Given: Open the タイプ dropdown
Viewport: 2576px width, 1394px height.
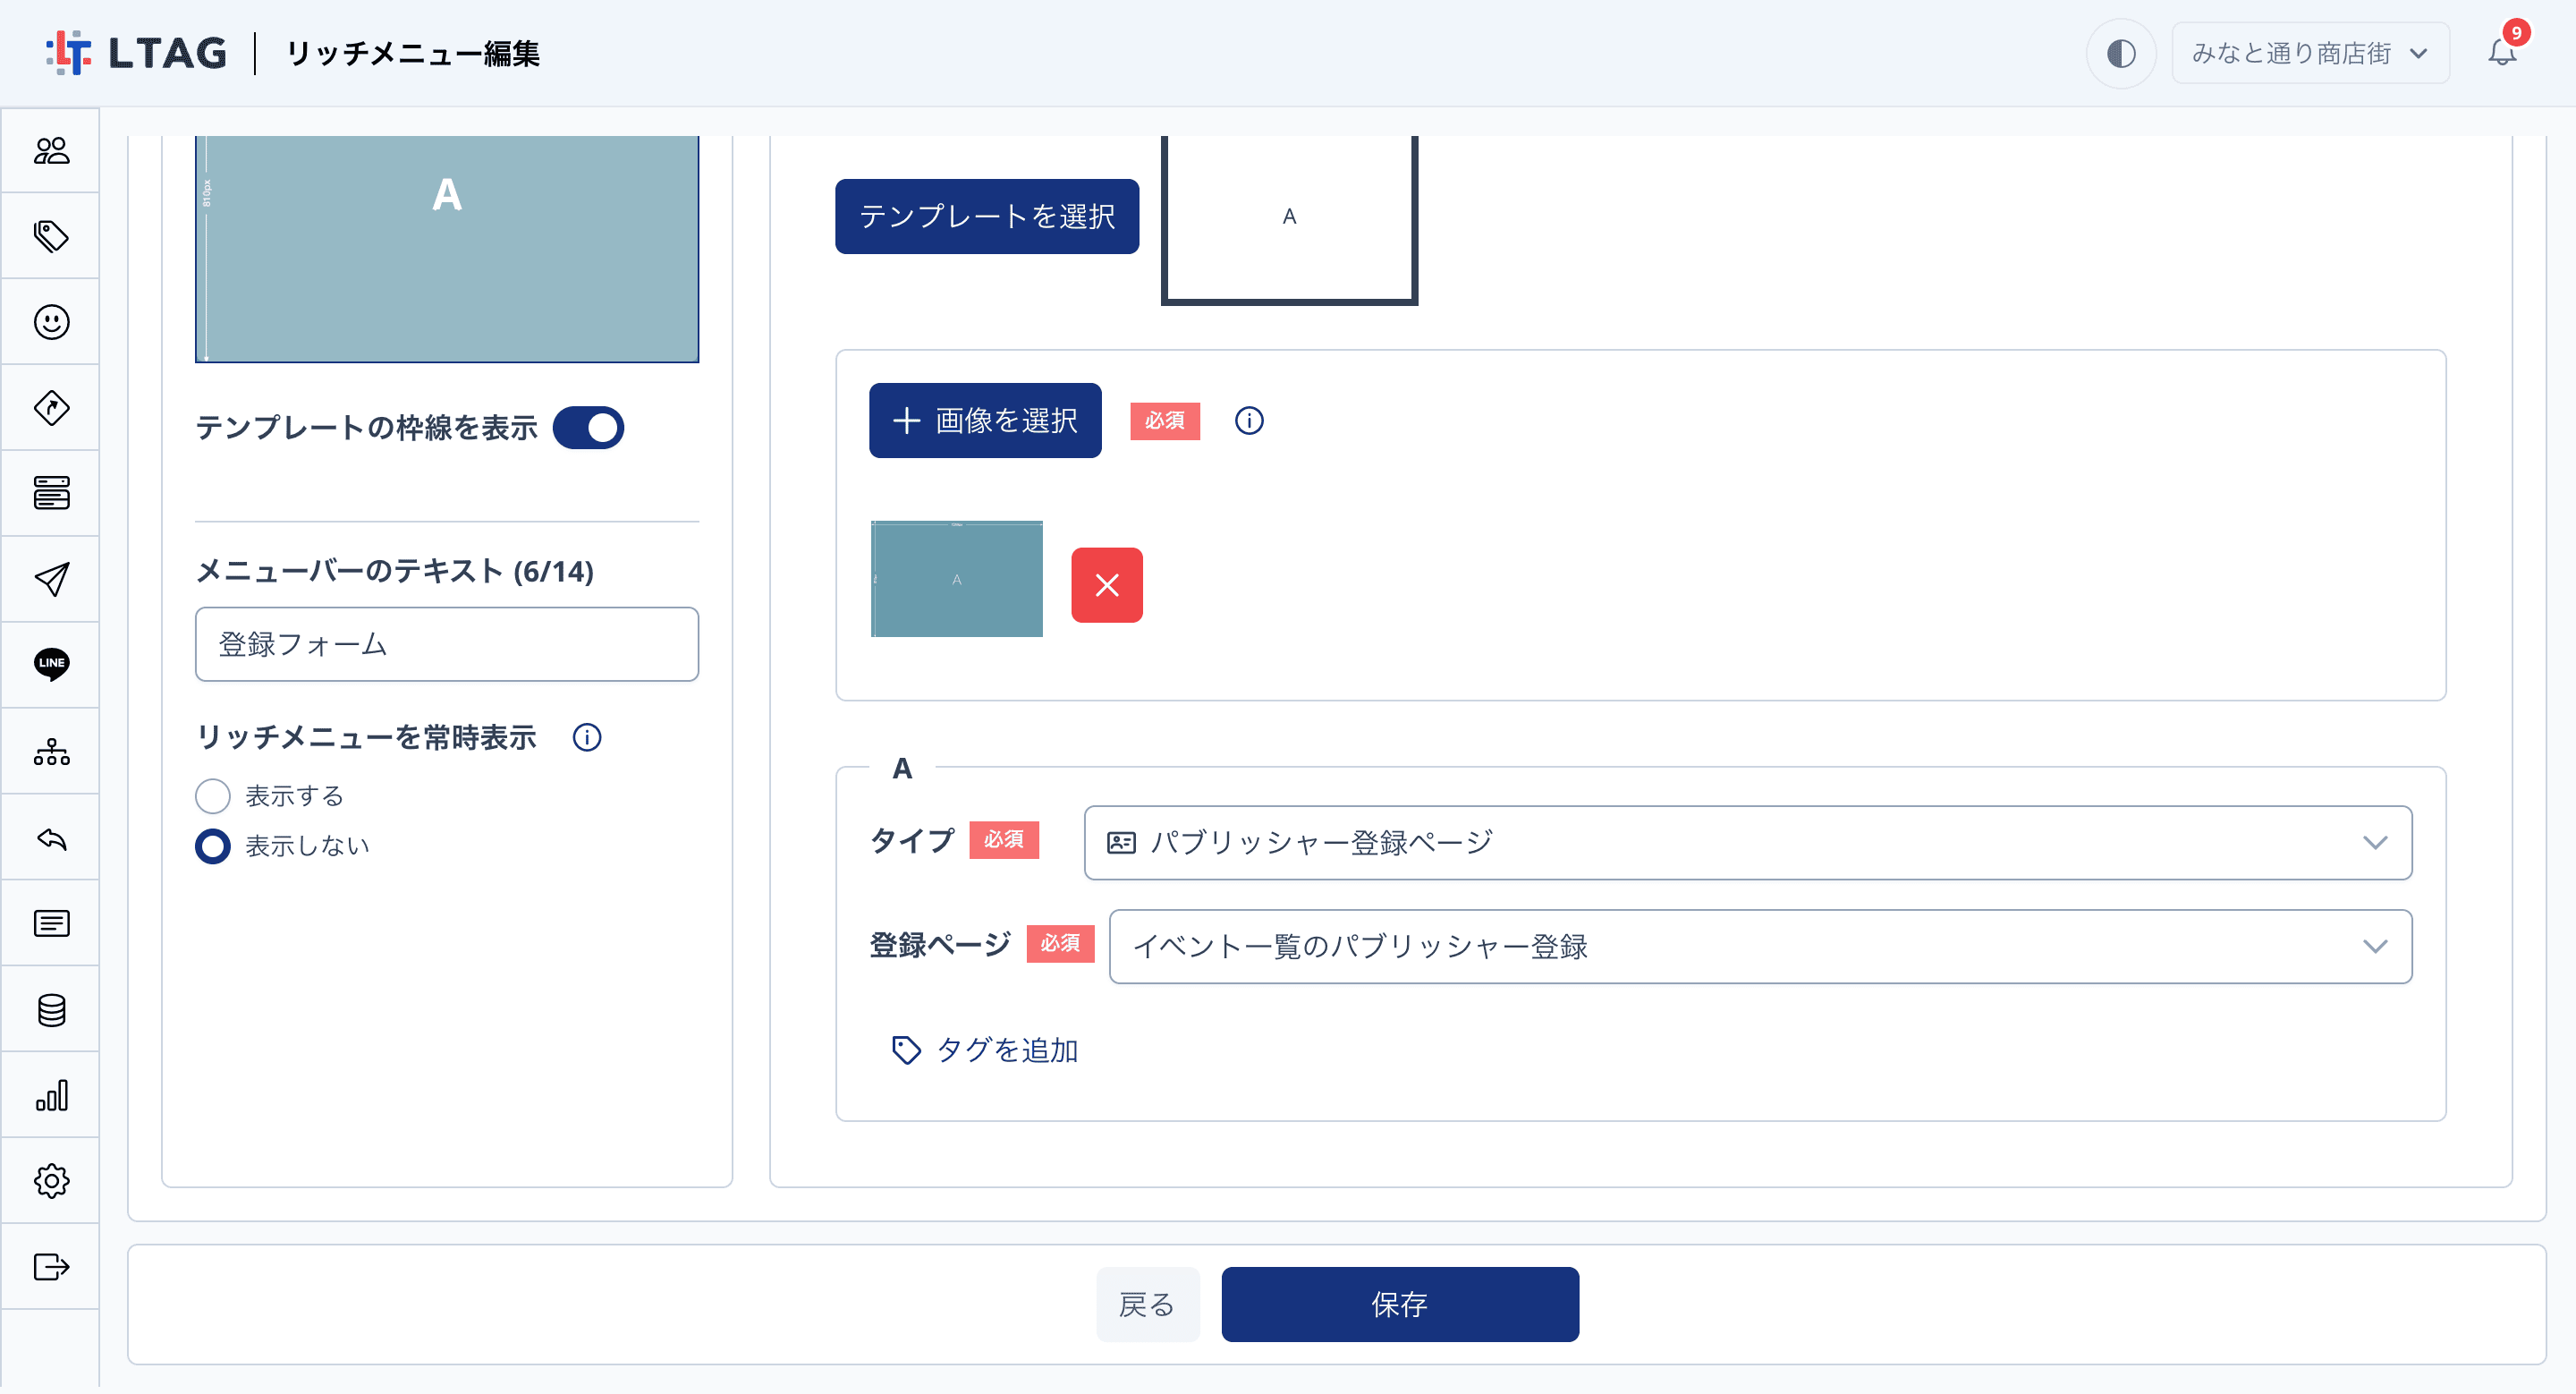Looking at the screenshot, I should [x=1747, y=843].
